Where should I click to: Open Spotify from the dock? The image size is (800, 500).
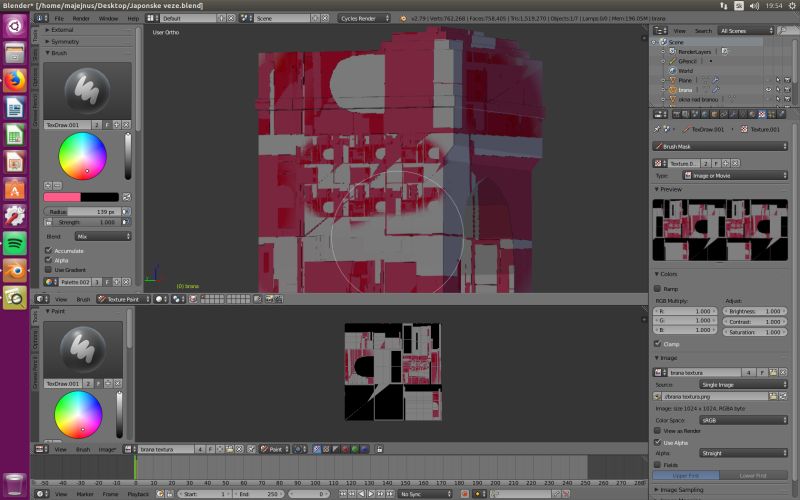coord(15,243)
